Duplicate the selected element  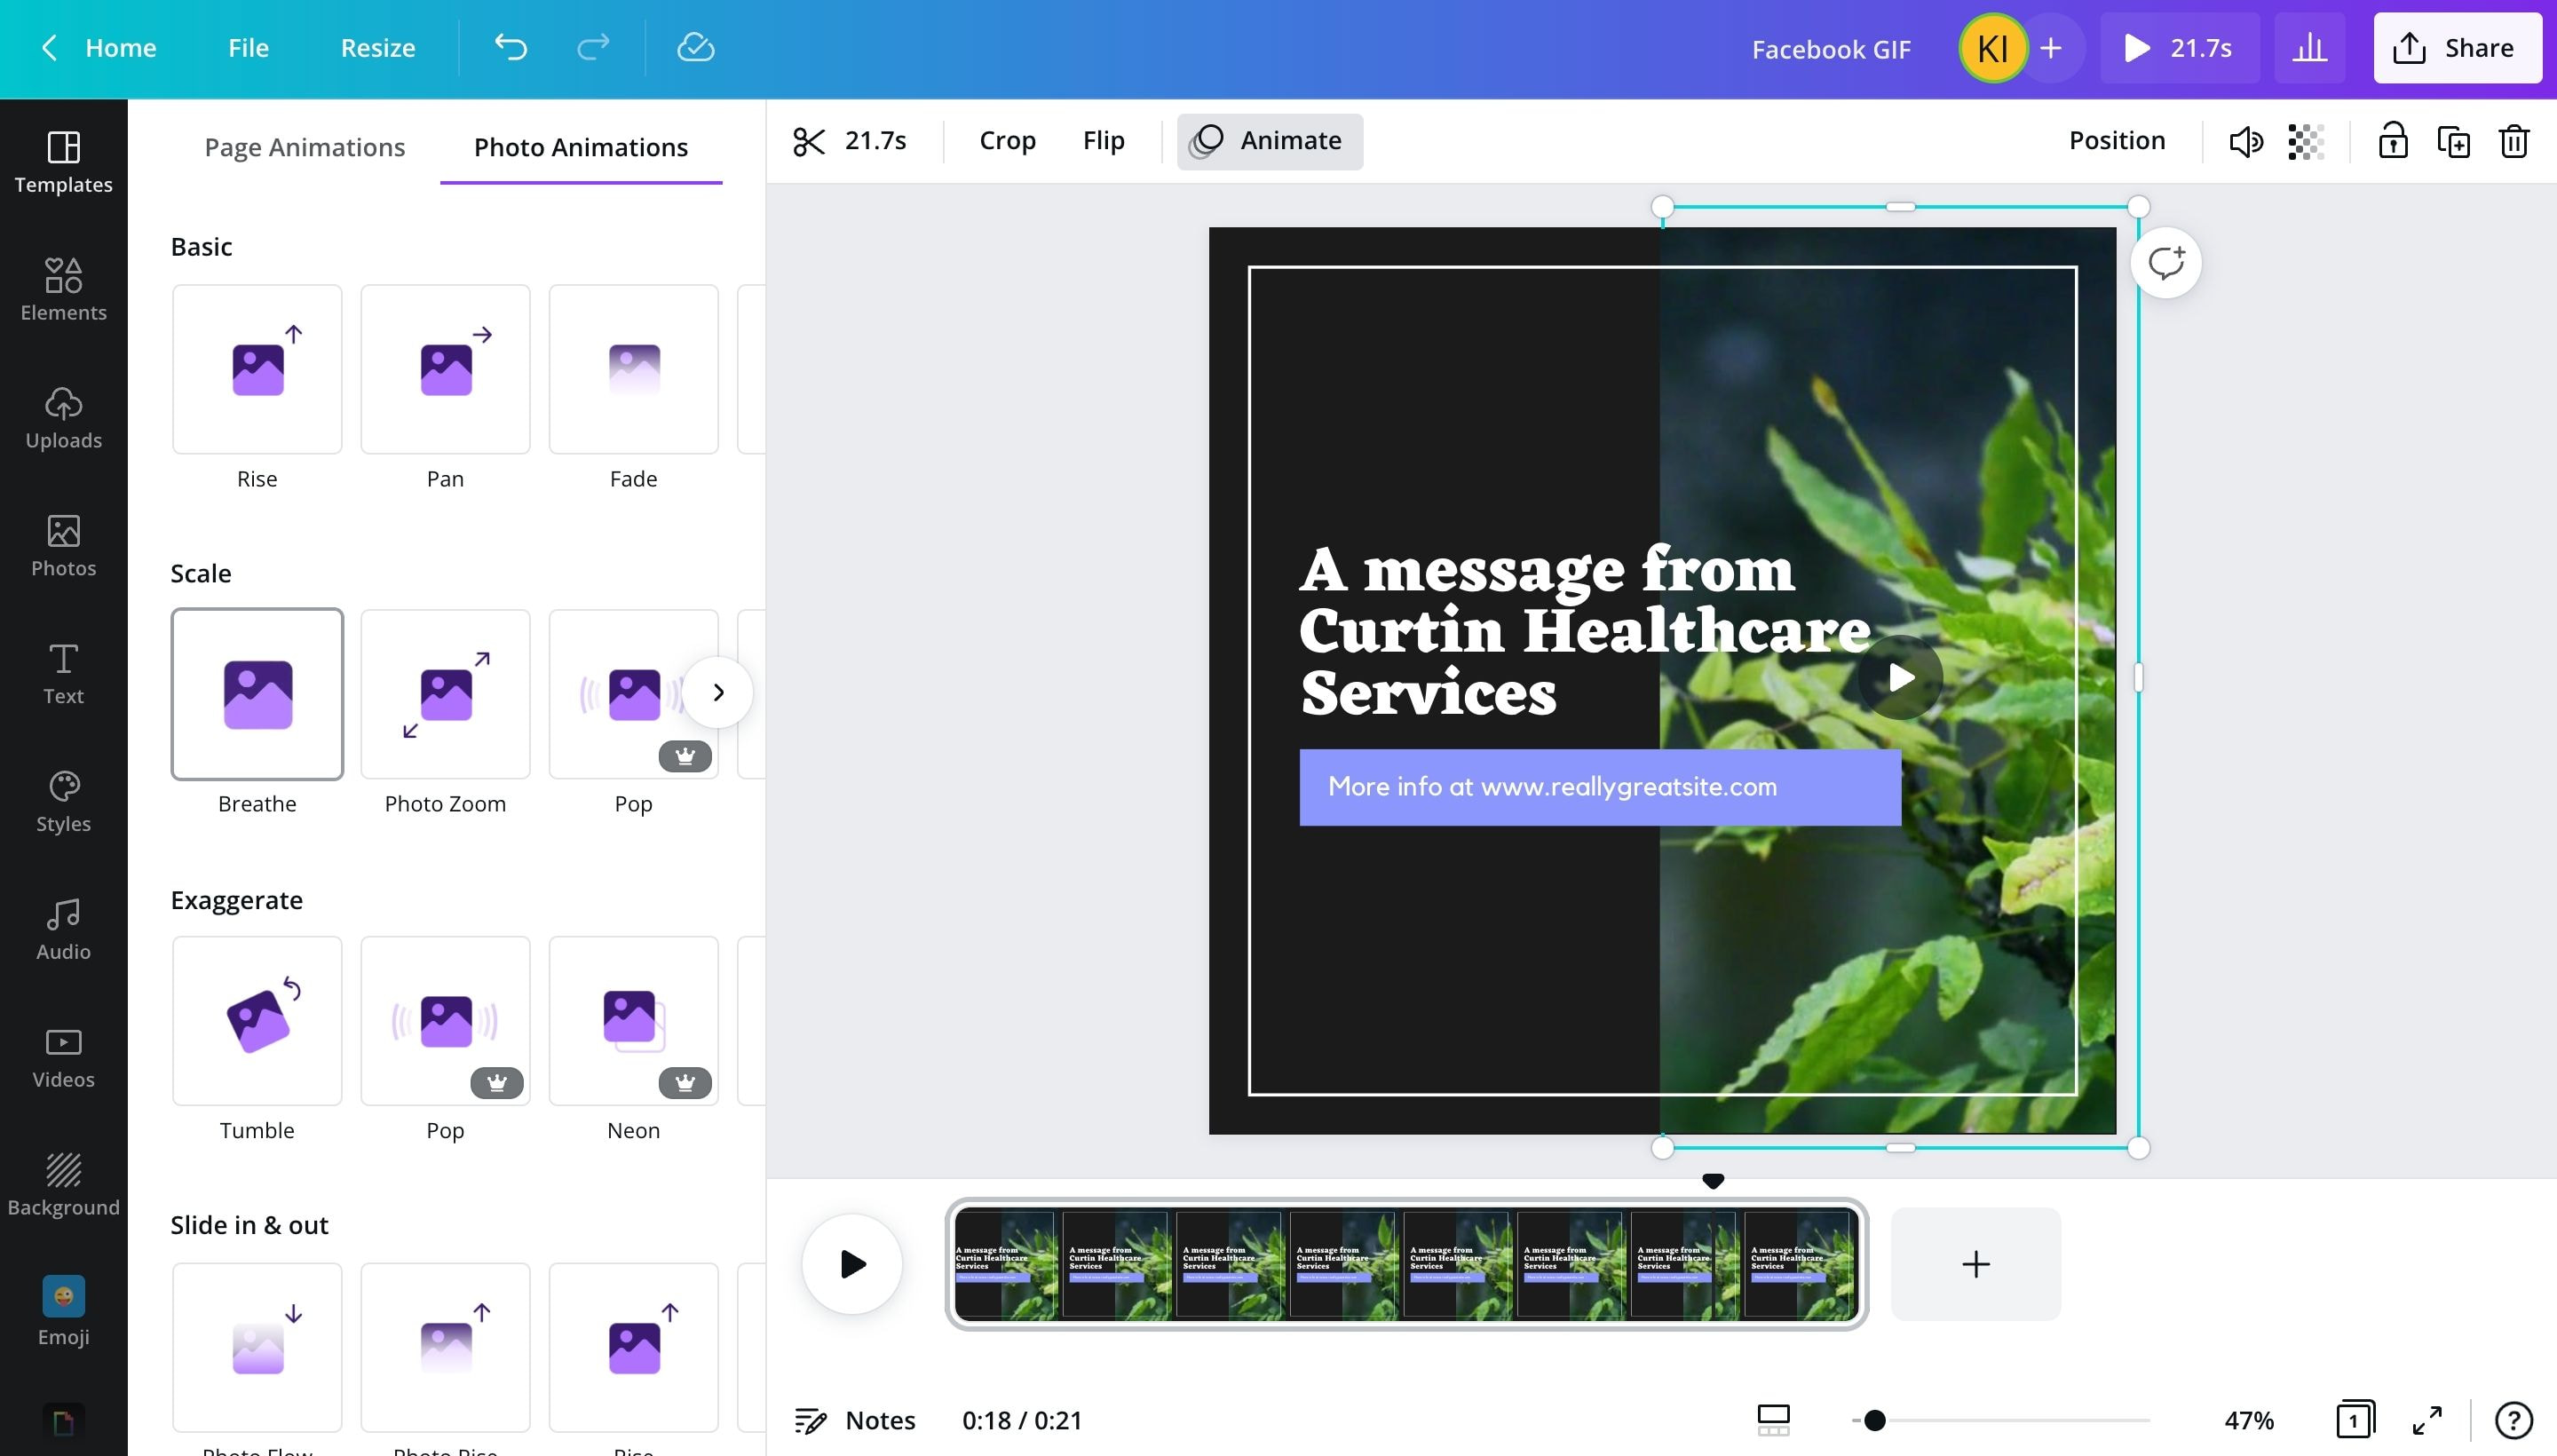(2453, 141)
